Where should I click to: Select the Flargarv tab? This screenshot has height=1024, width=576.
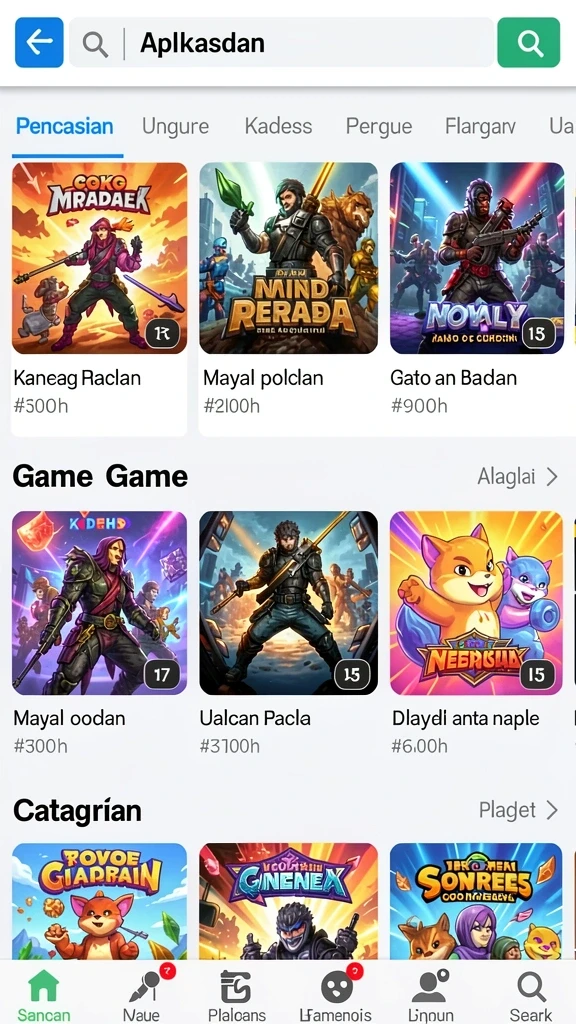480,126
